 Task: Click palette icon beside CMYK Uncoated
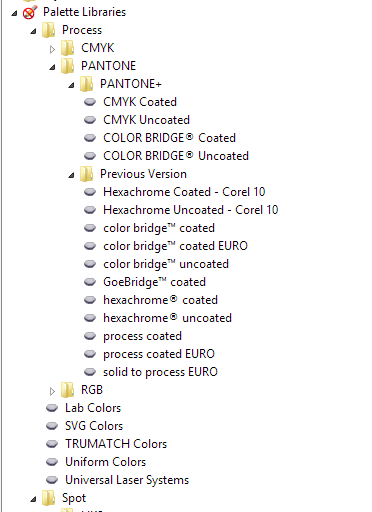[x=90, y=120]
